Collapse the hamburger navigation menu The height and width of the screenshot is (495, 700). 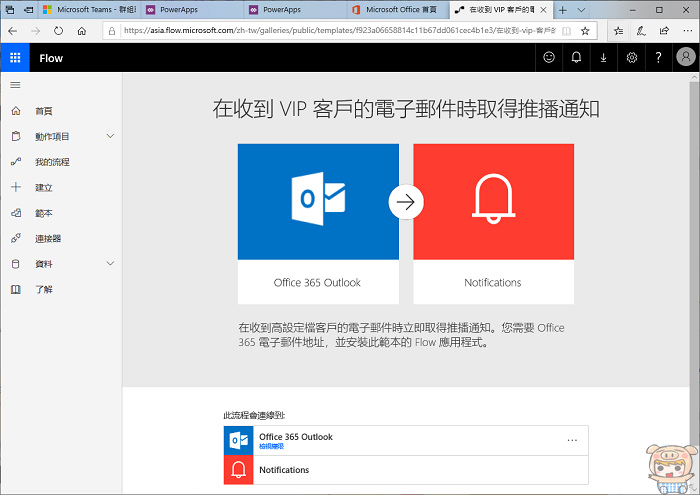pyautogui.click(x=15, y=85)
